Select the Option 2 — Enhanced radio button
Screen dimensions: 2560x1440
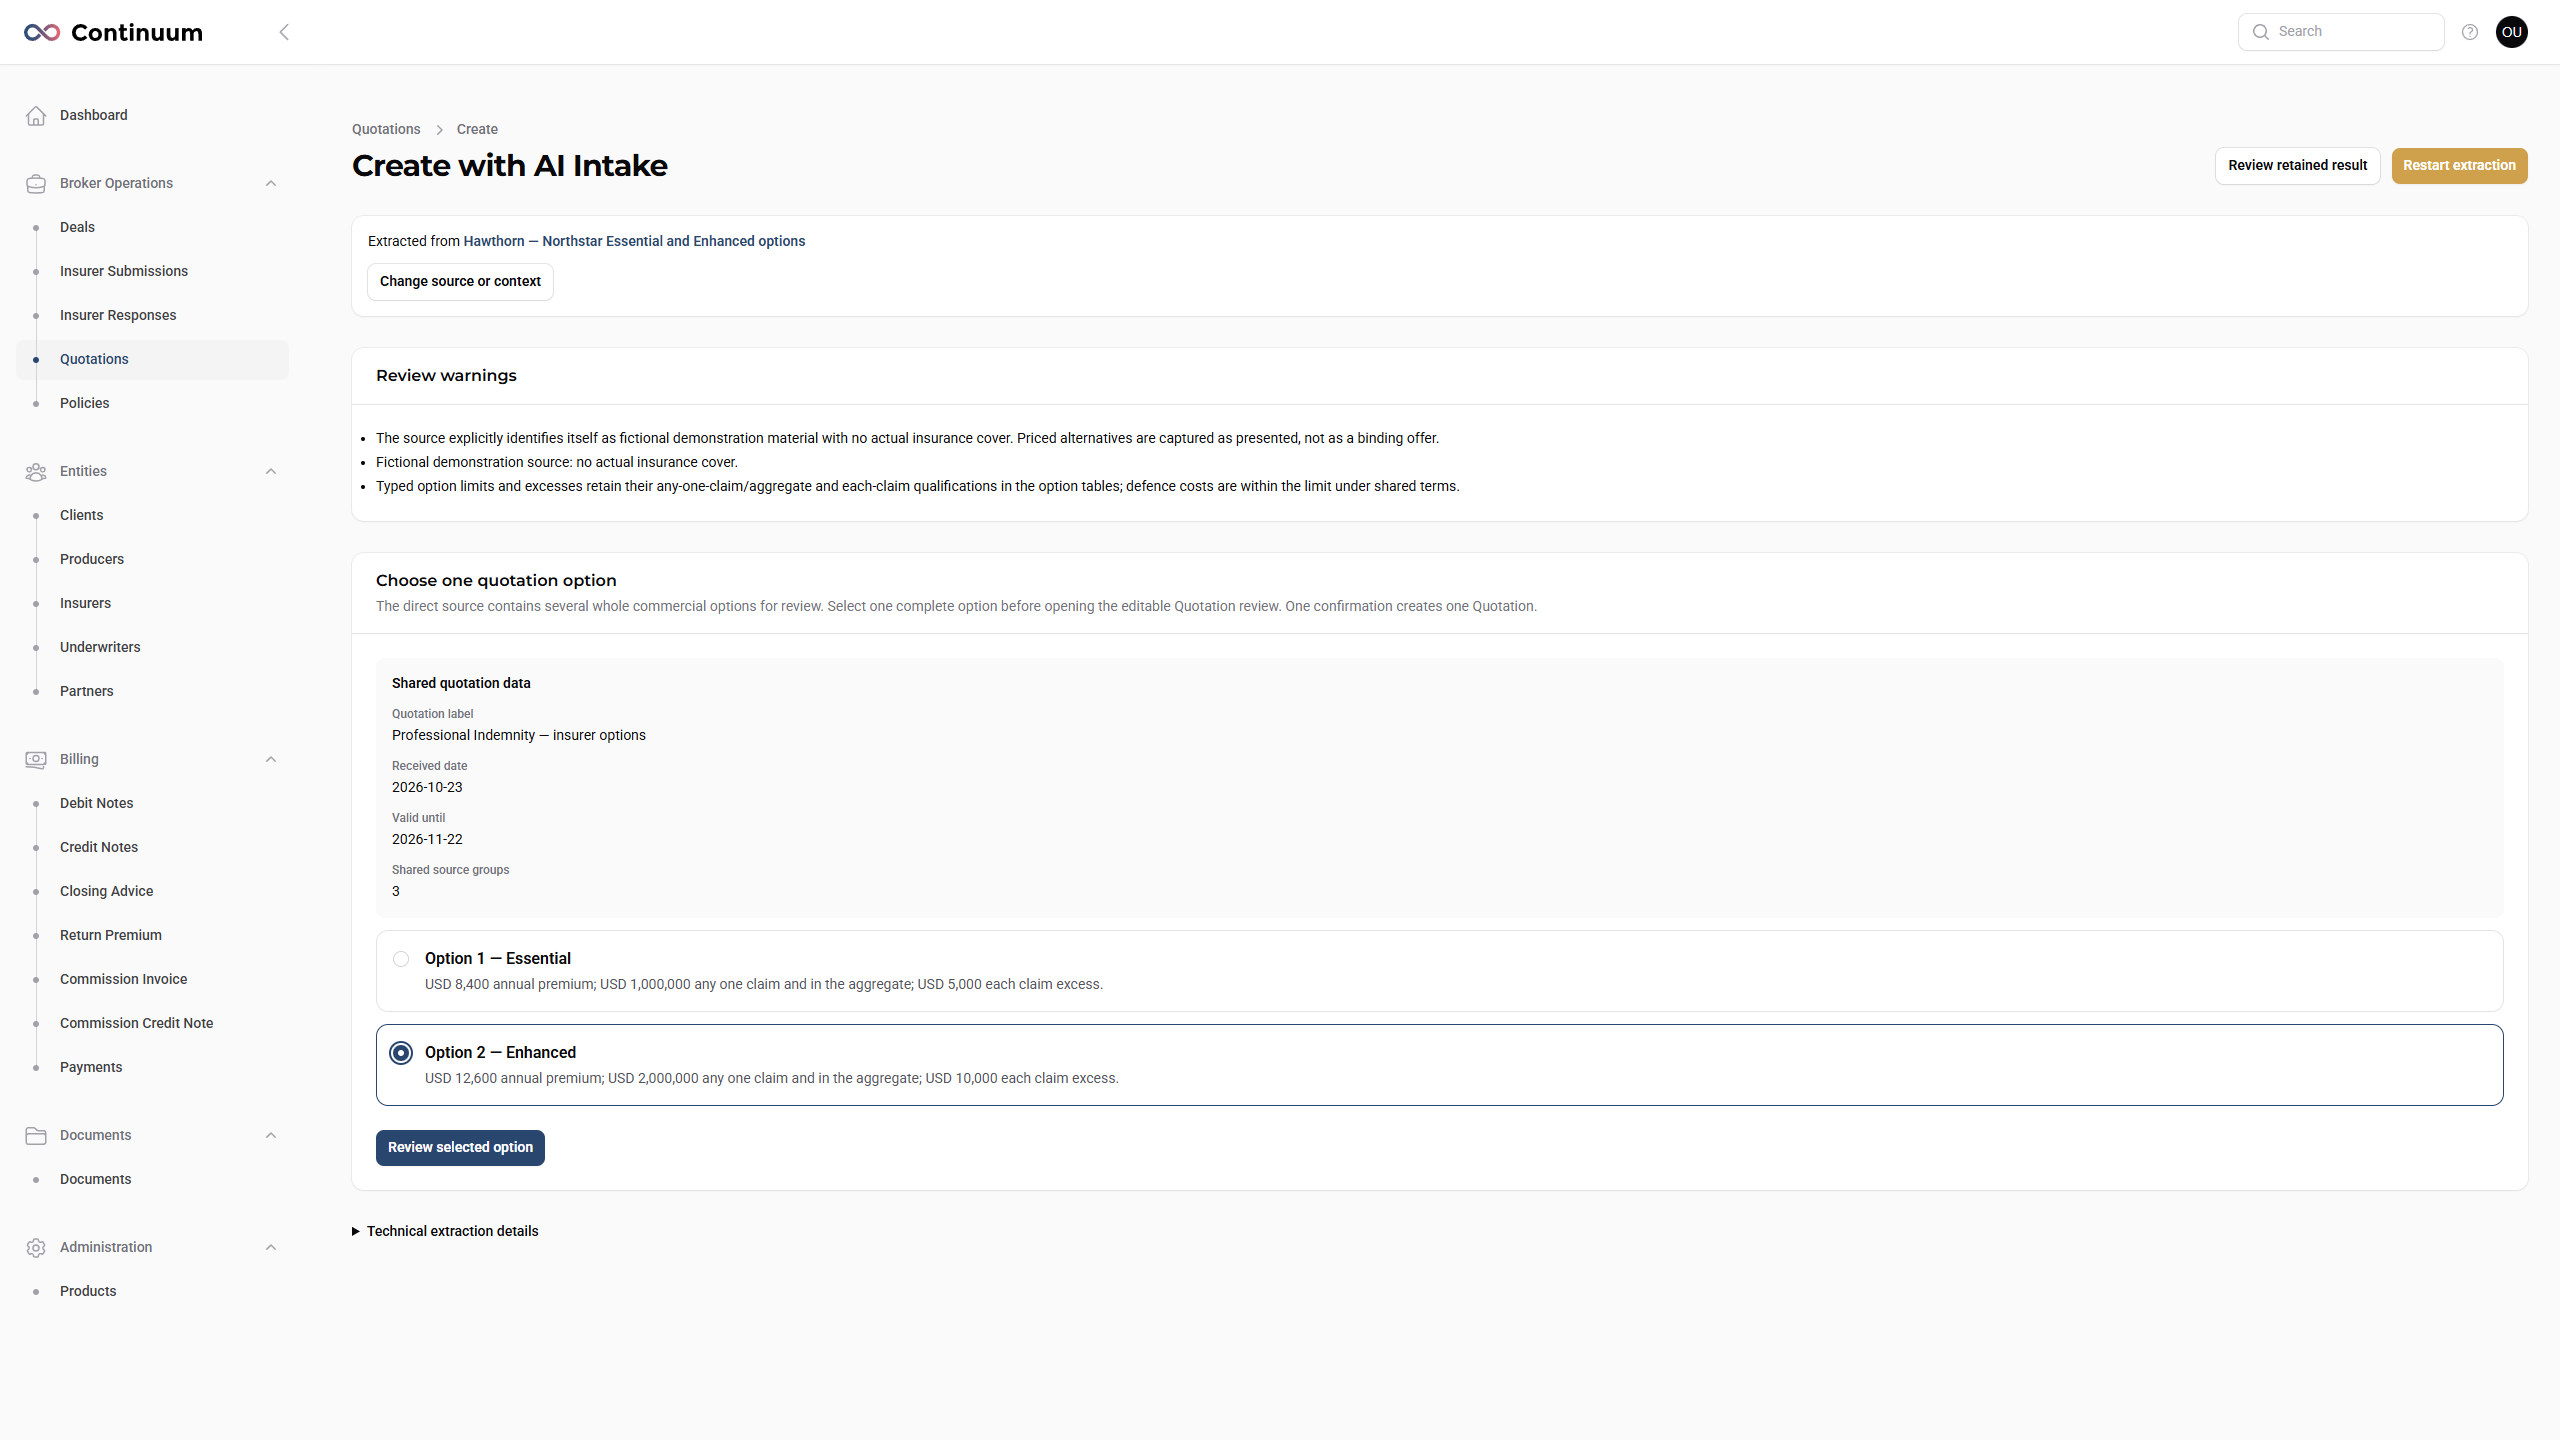point(401,1053)
